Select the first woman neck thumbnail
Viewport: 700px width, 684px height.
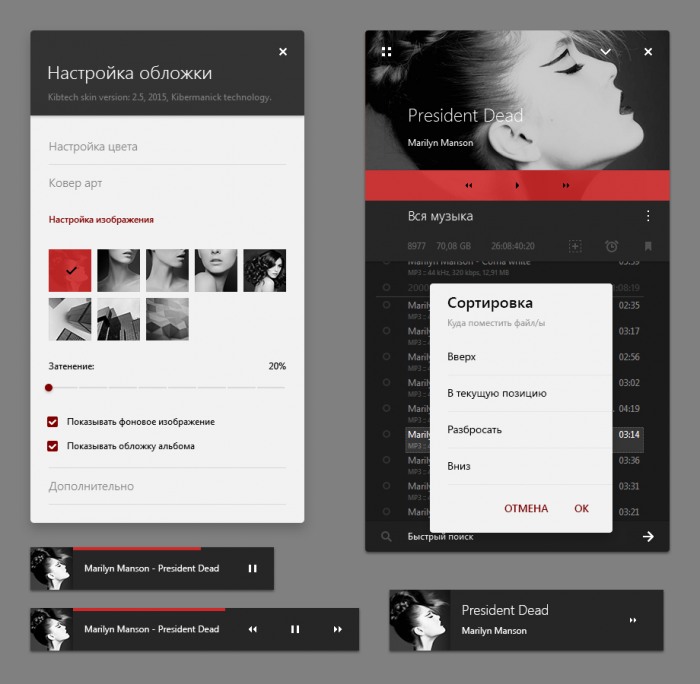coord(118,271)
